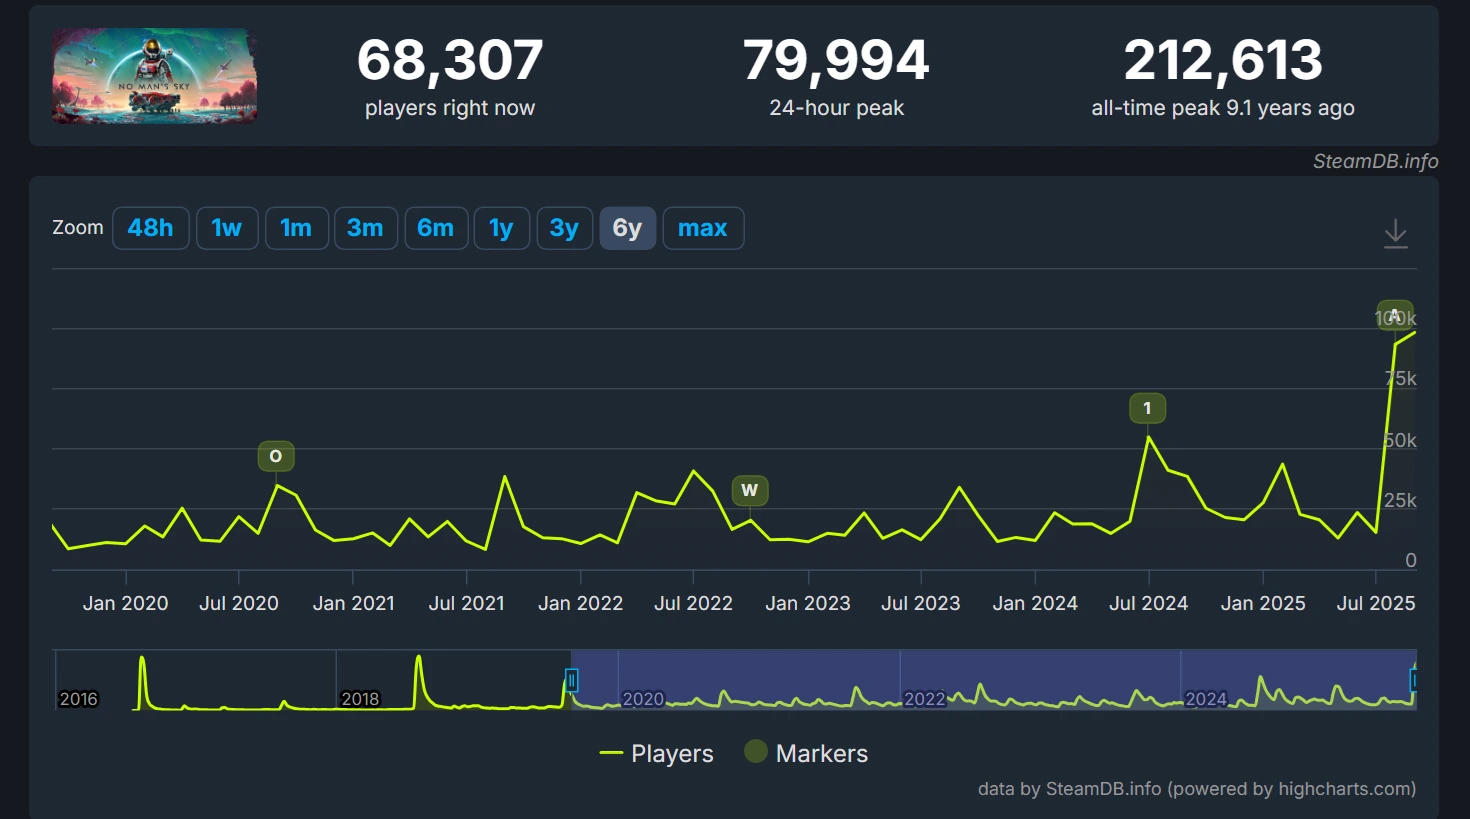Image resolution: width=1470 pixels, height=819 pixels.
Task: Choose the 6m zoom range
Action: [435, 228]
